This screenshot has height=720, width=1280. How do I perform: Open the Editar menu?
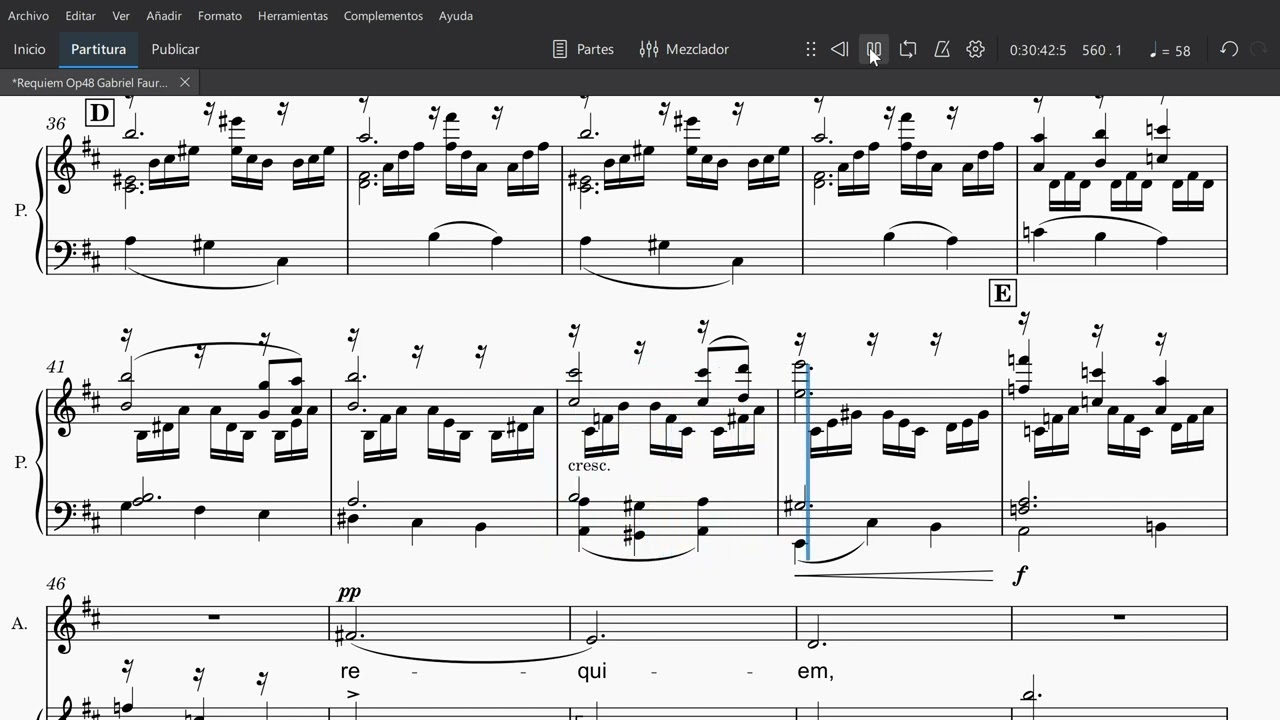[x=81, y=16]
